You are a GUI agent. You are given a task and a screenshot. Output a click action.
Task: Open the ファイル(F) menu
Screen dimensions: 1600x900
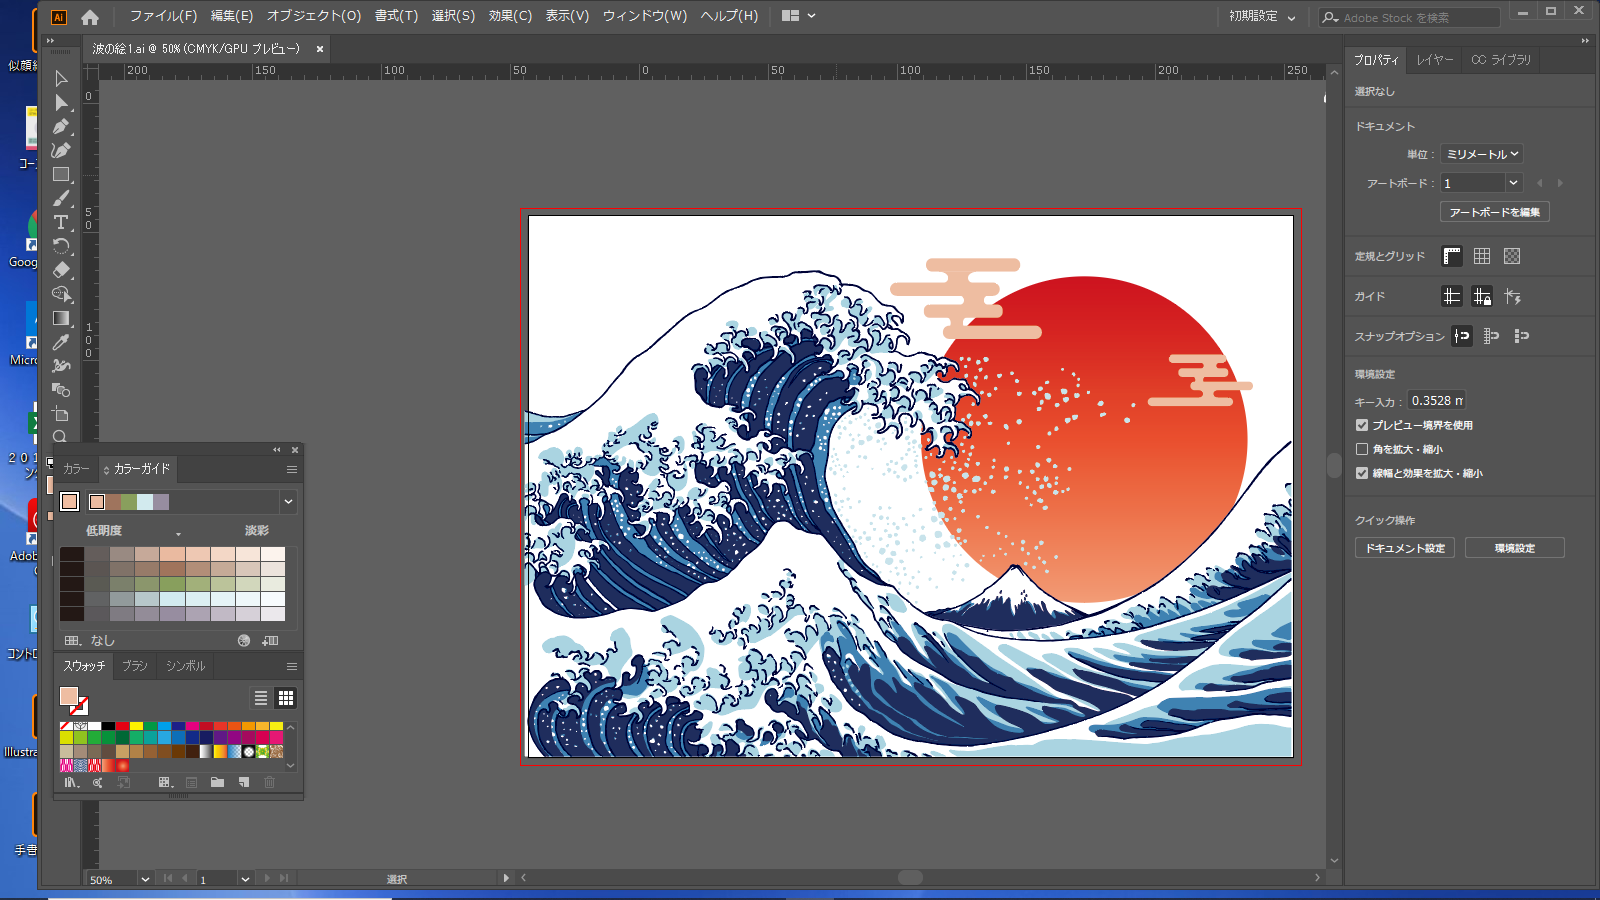[163, 16]
